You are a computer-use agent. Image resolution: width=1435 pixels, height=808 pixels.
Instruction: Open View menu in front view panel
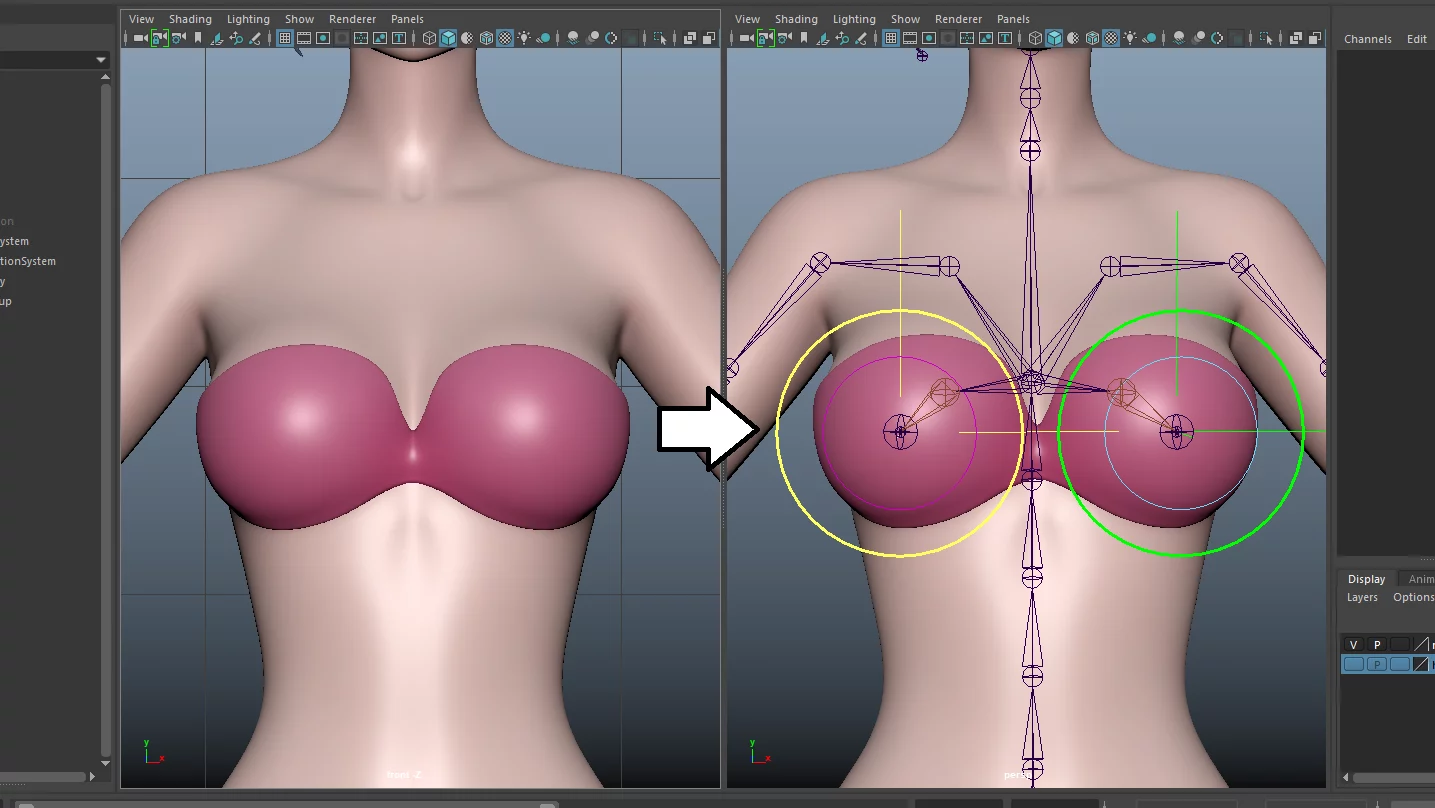pyautogui.click(x=142, y=19)
